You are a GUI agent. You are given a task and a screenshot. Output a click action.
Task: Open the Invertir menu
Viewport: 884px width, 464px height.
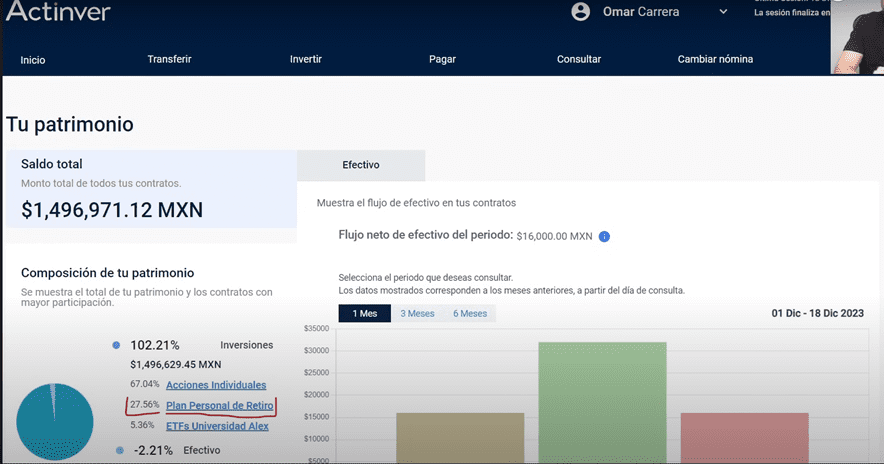coord(305,60)
